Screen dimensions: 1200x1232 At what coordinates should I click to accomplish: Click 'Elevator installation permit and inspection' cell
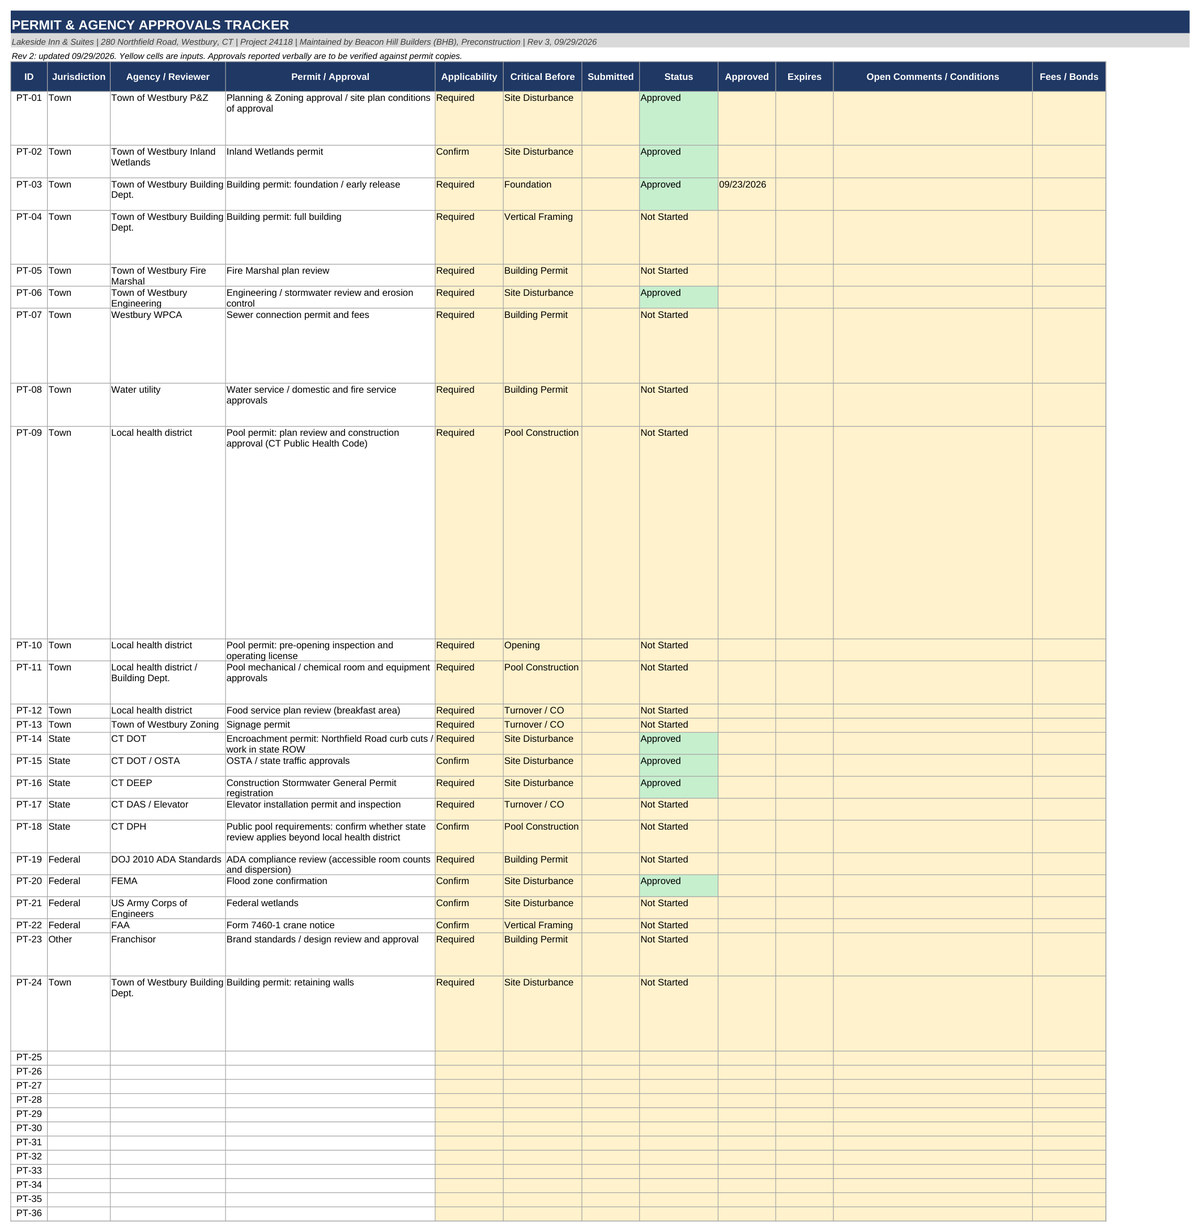[x=330, y=809]
